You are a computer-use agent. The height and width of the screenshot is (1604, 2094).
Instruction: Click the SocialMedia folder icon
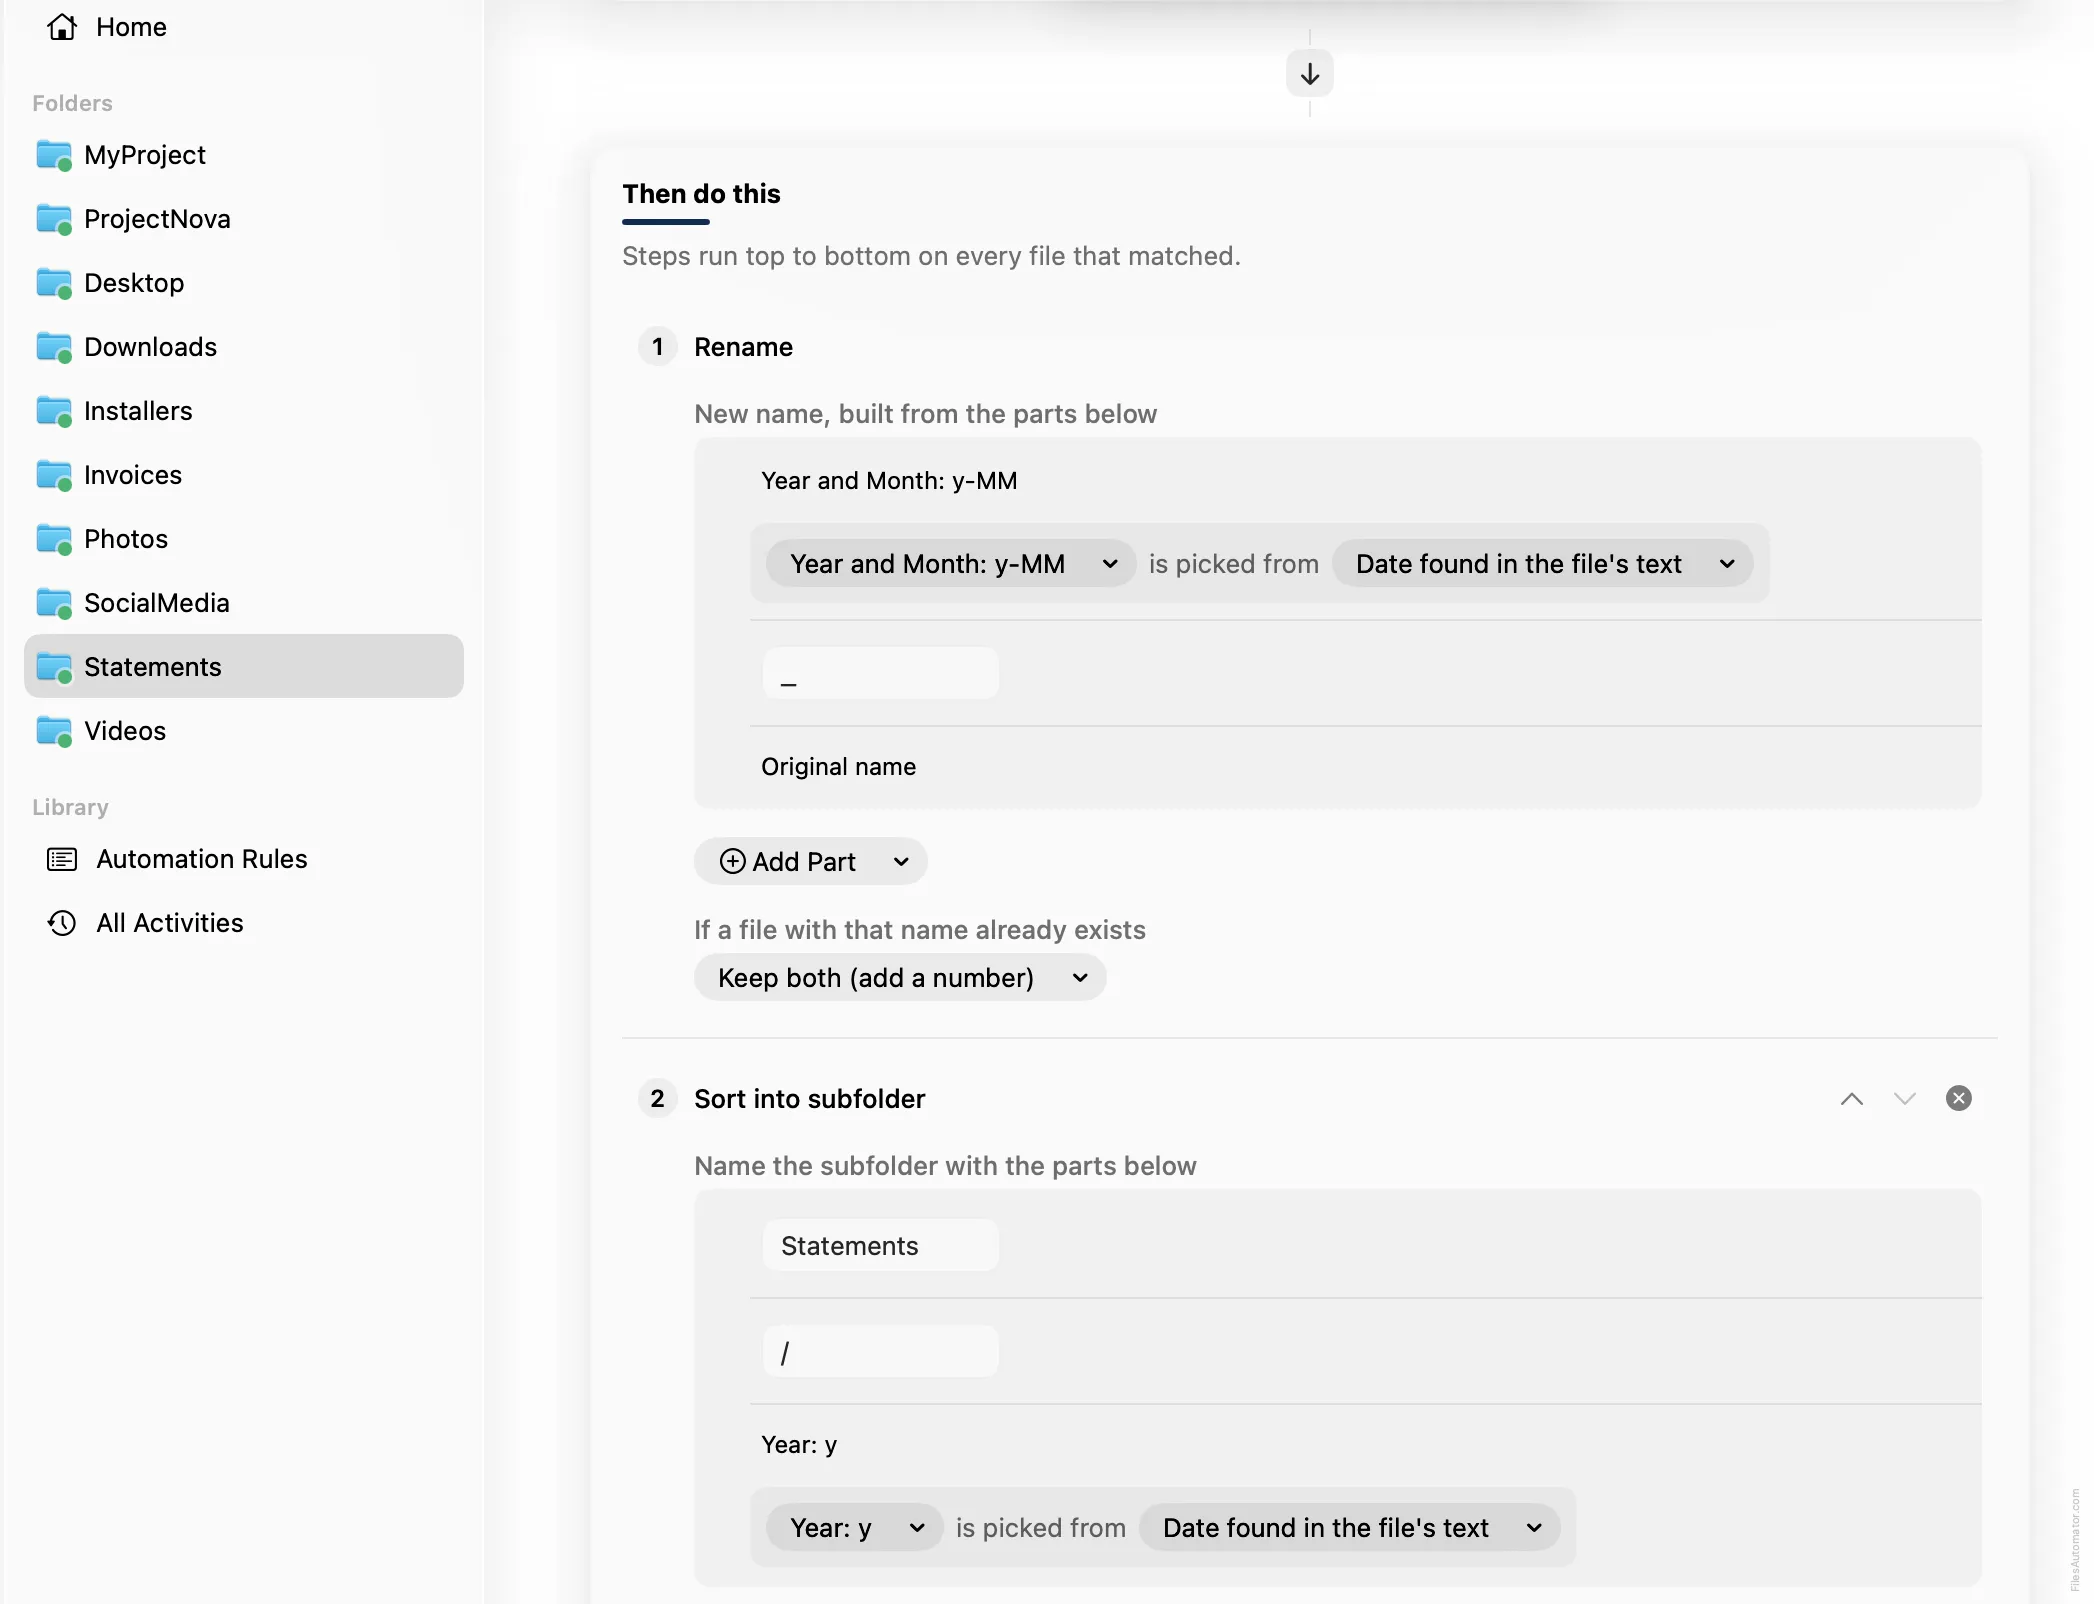point(54,603)
